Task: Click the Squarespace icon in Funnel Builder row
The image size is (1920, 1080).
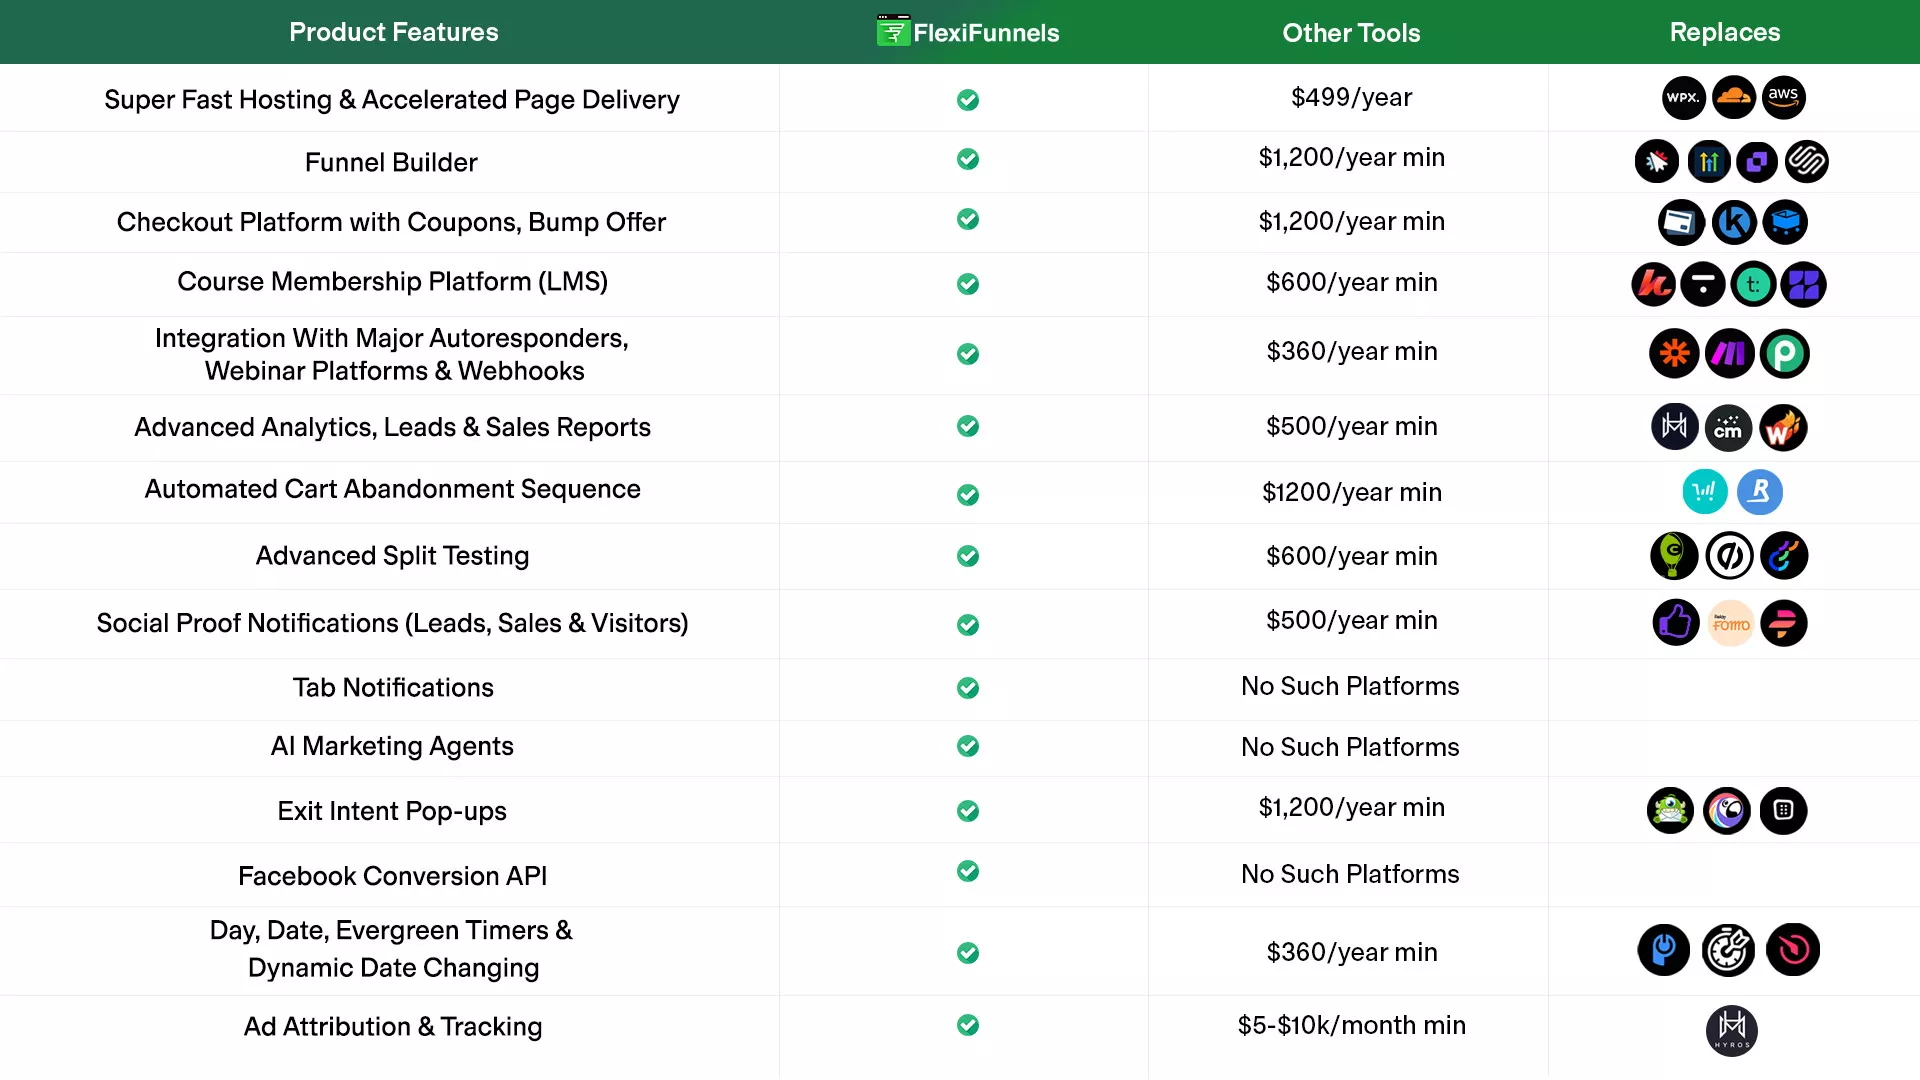Action: click(x=1806, y=161)
